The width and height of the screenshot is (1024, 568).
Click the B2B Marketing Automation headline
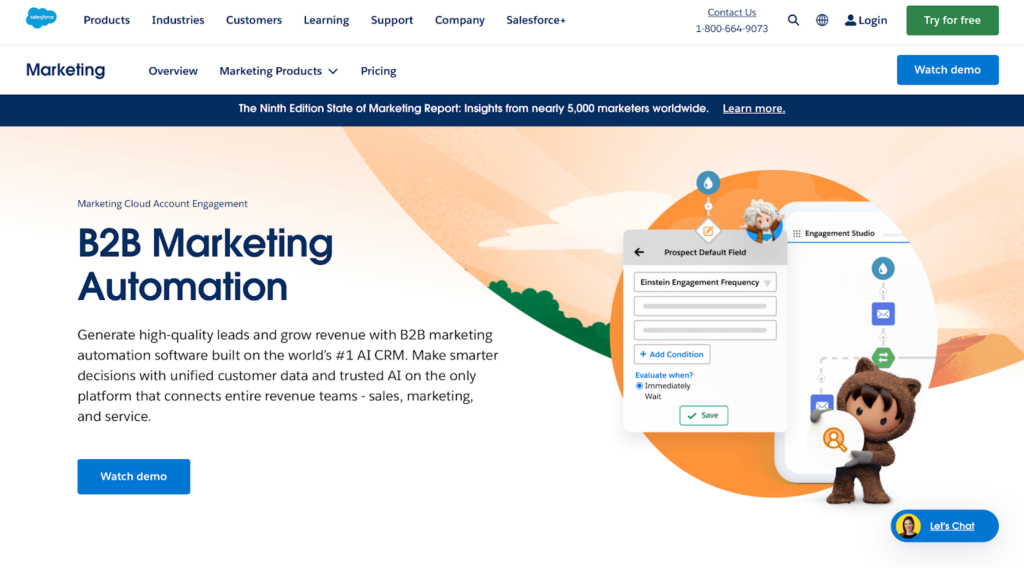tap(205, 264)
